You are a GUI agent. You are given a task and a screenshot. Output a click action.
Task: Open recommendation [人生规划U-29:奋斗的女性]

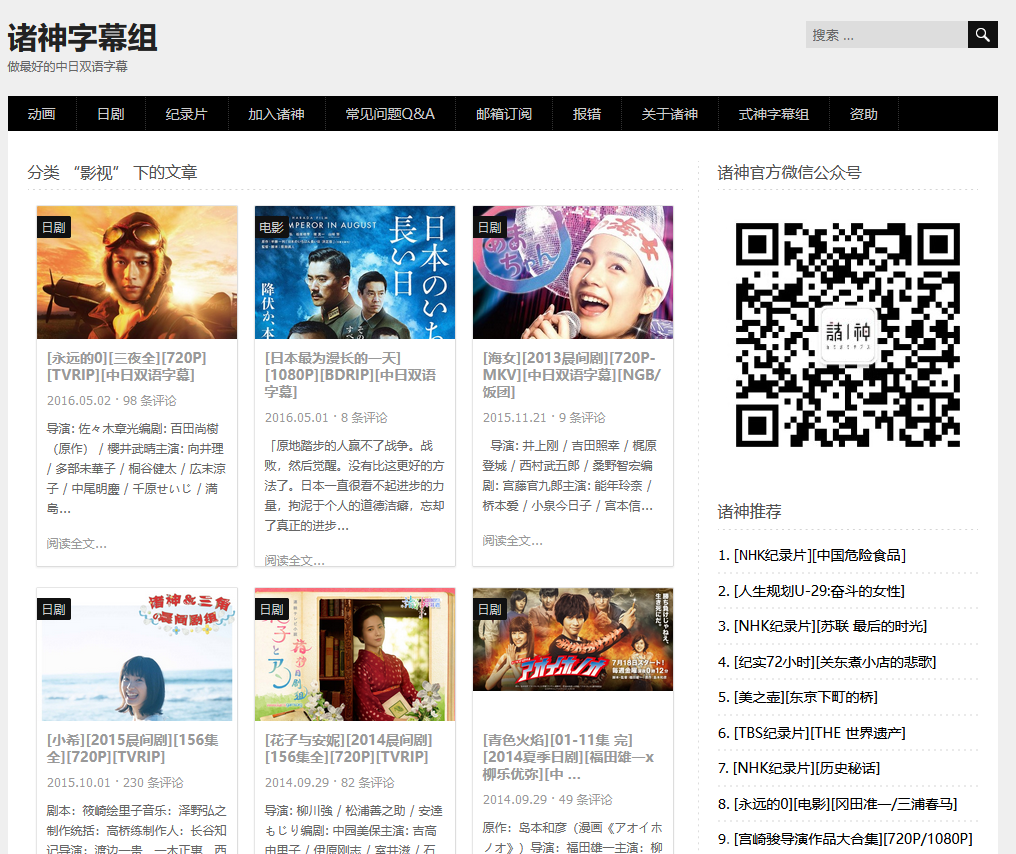click(819, 591)
